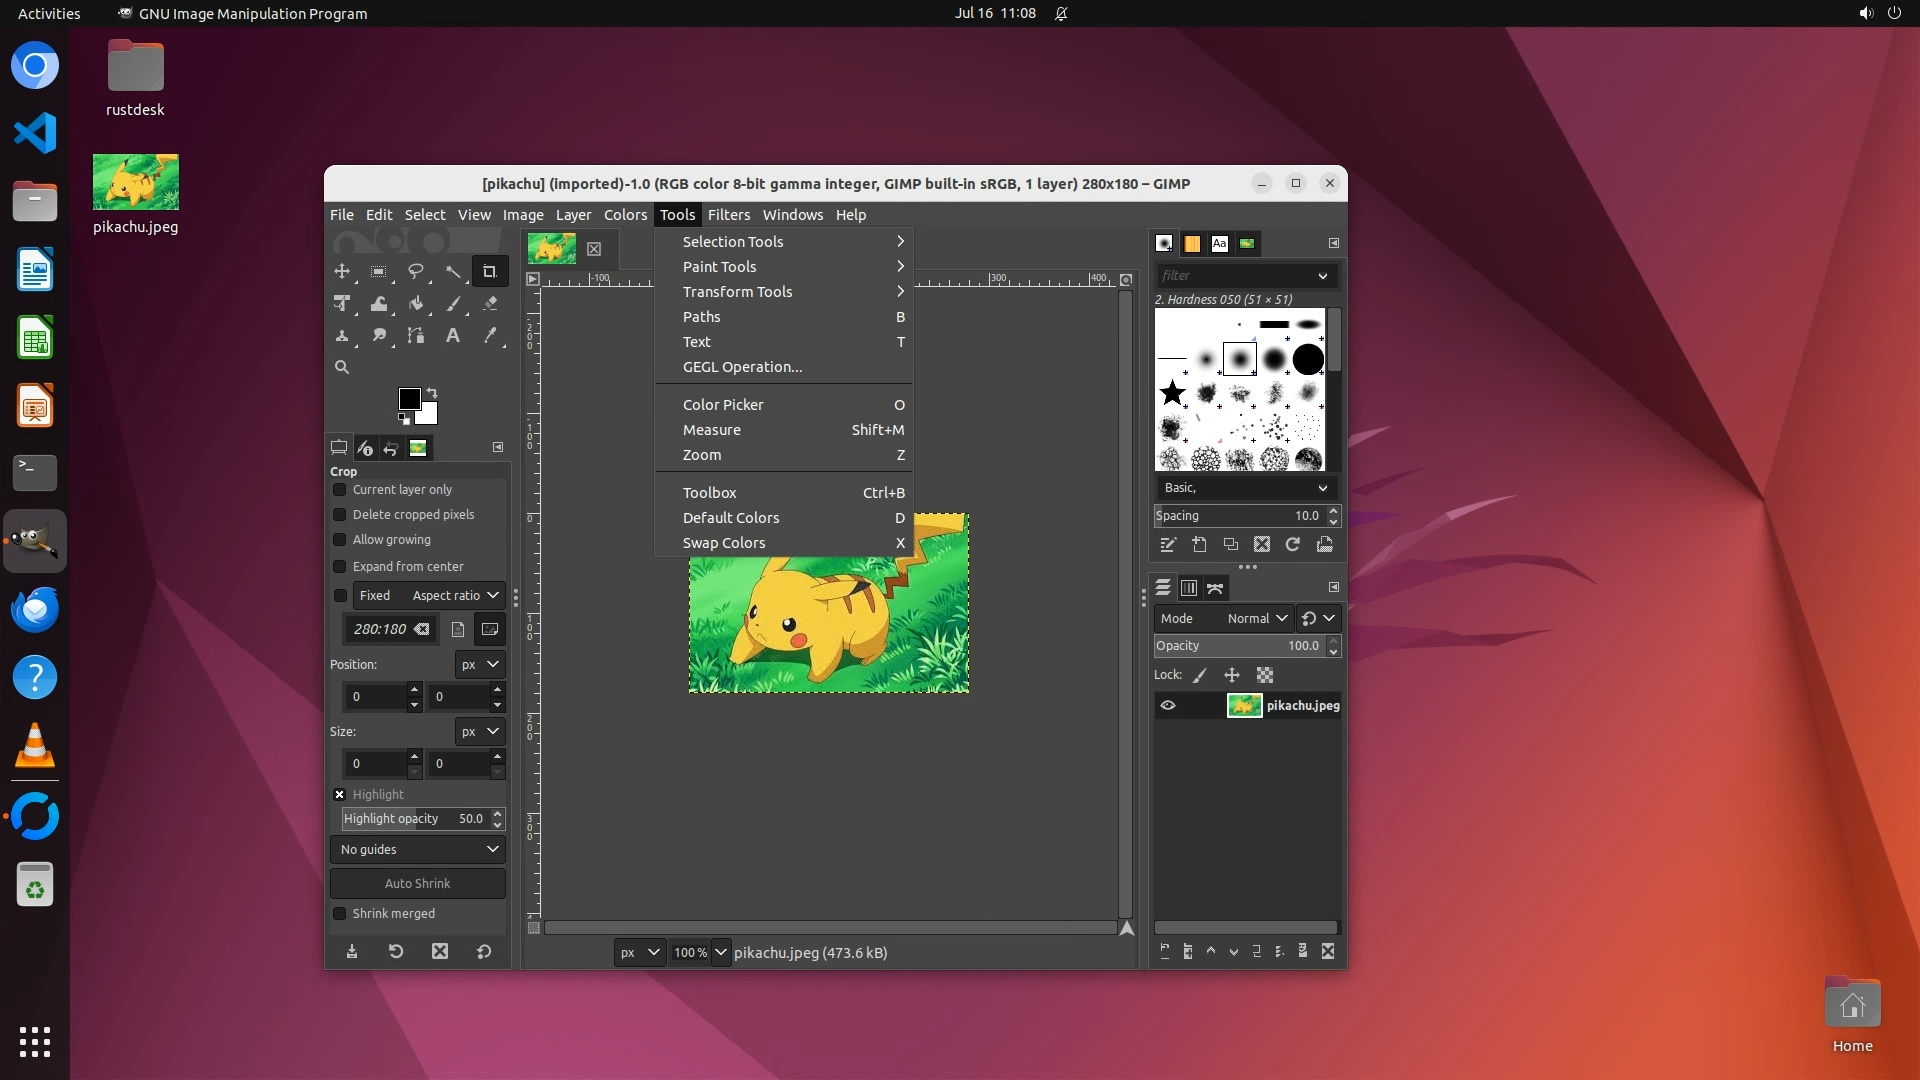1920x1080 pixels.
Task: Select the Eraser tool
Action: tap(490, 303)
